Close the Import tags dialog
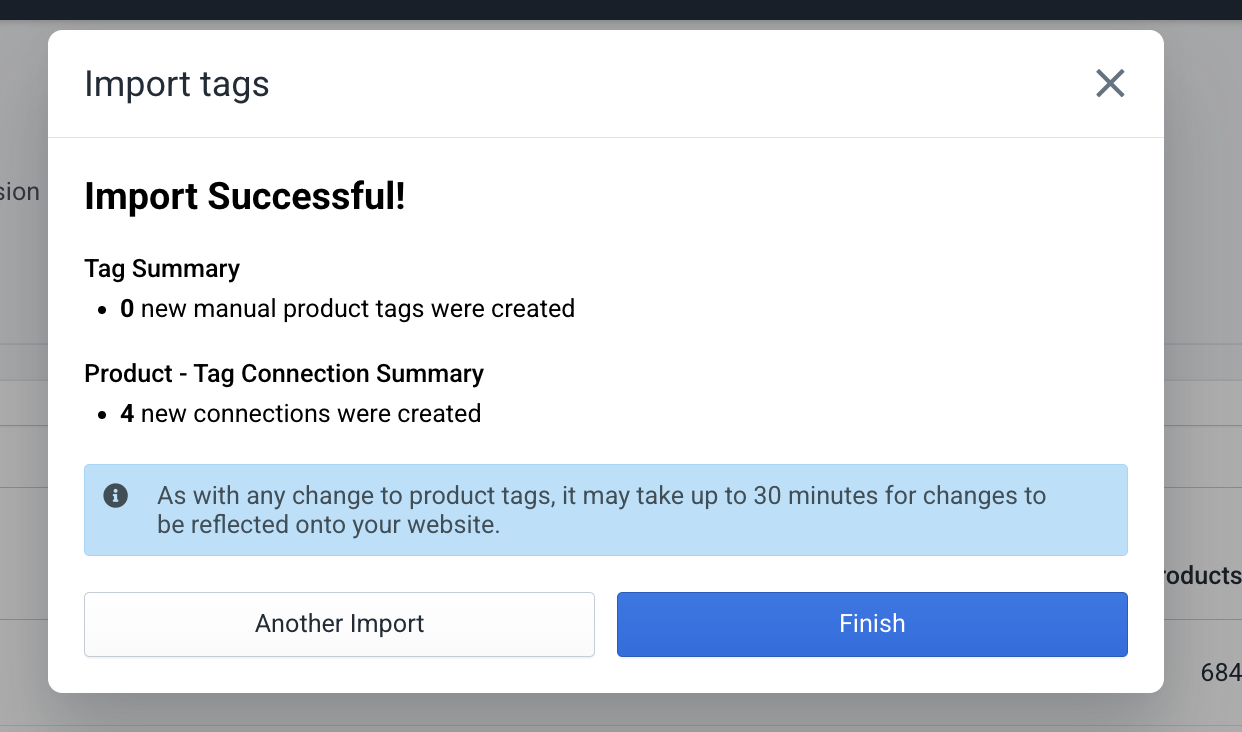This screenshot has height=732, width=1242. [x=1110, y=84]
